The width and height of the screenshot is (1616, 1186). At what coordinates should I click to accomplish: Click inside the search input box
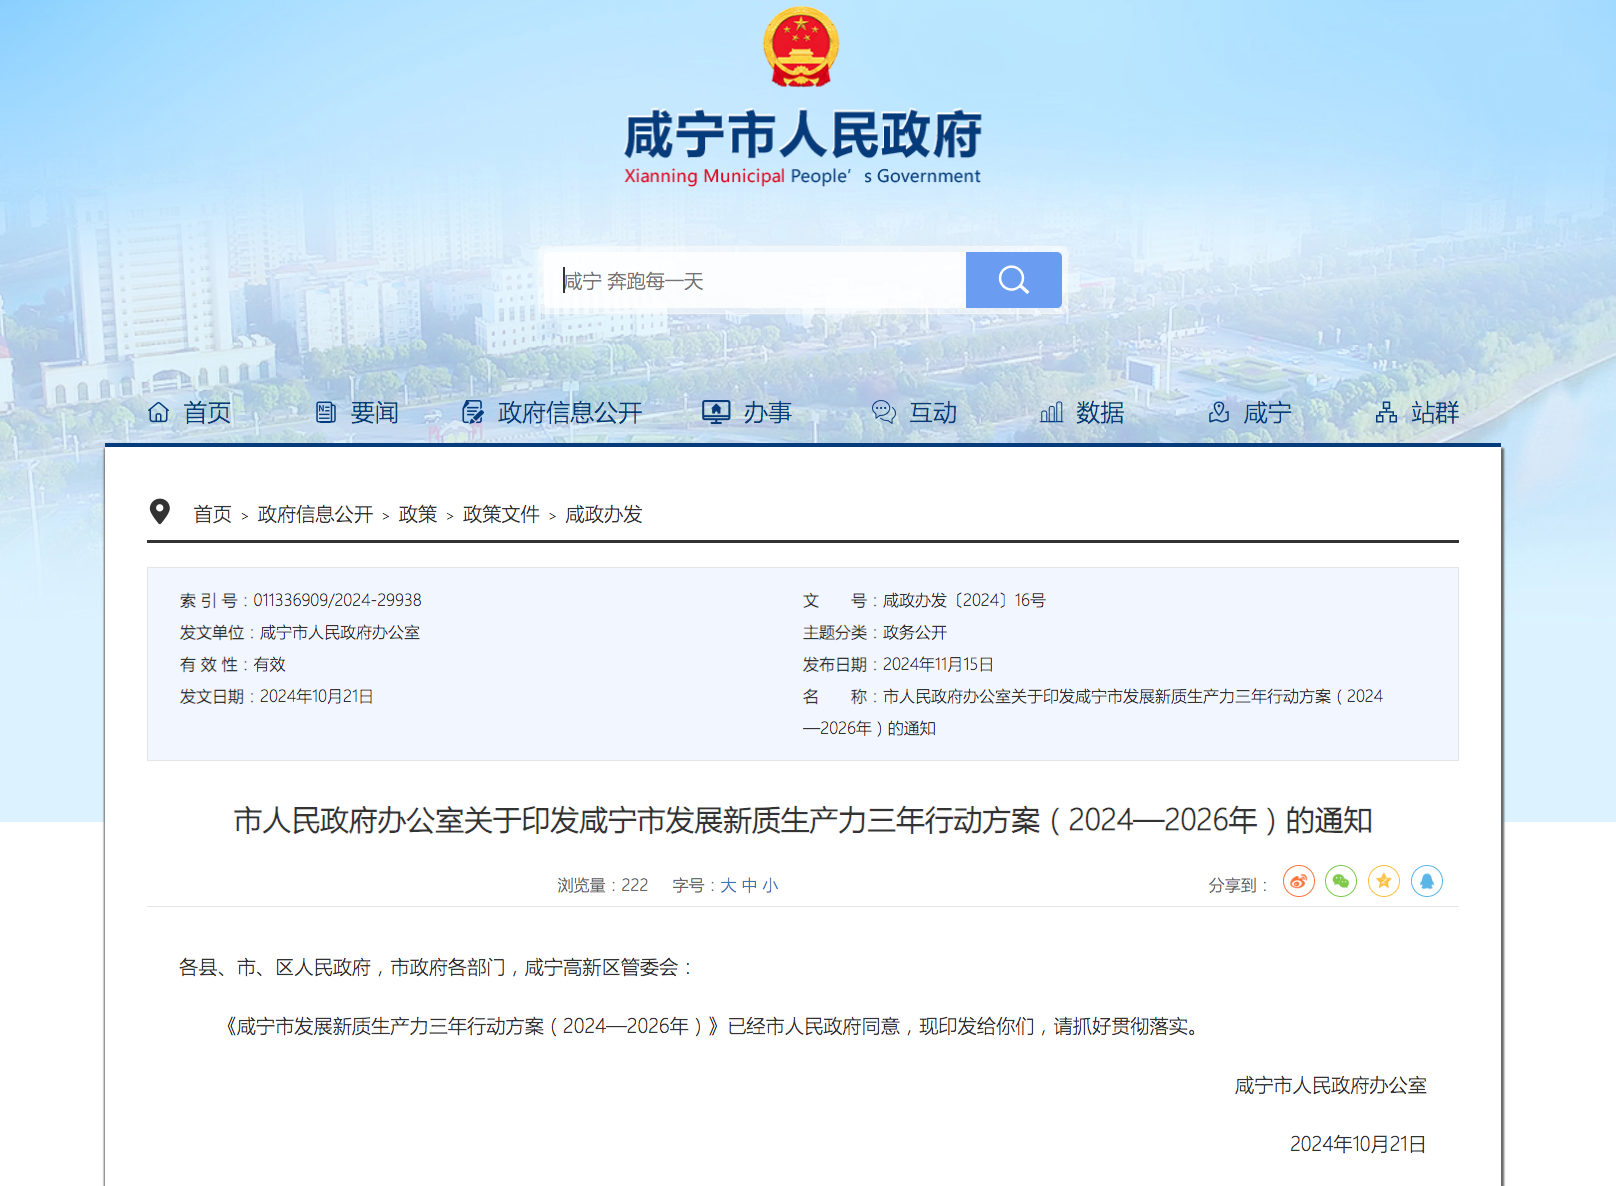pos(750,280)
